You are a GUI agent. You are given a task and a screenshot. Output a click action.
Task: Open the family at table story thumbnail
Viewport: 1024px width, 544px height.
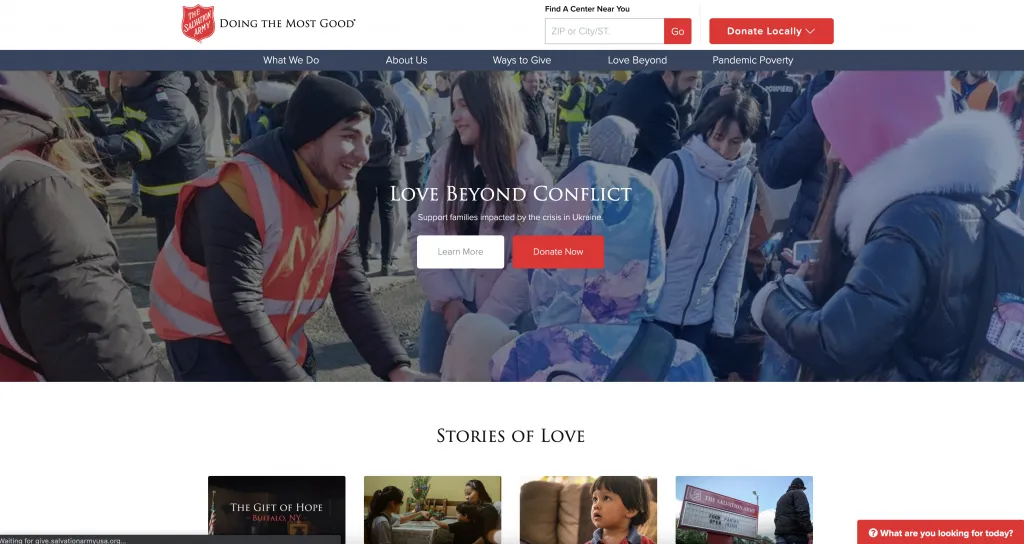pos(432,510)
